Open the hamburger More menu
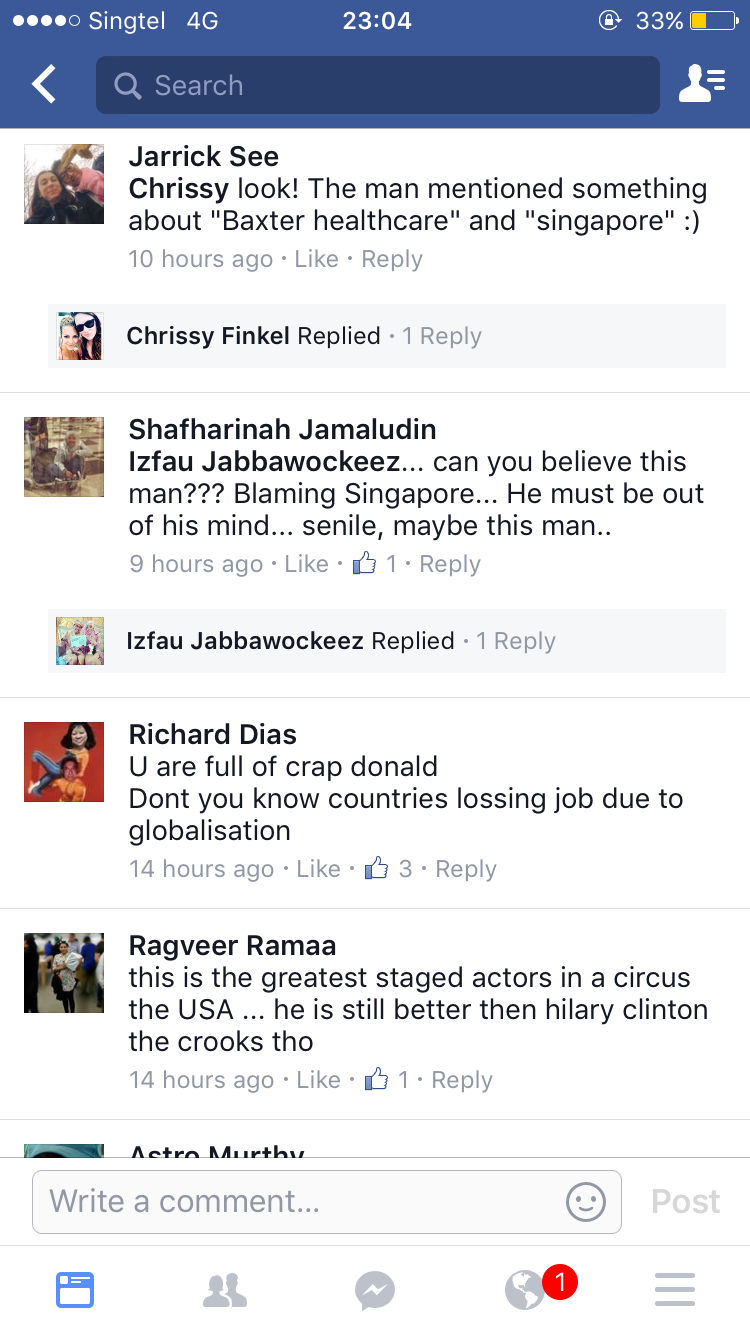This screenshot has width=750, height=1334. click(675, 1289)
